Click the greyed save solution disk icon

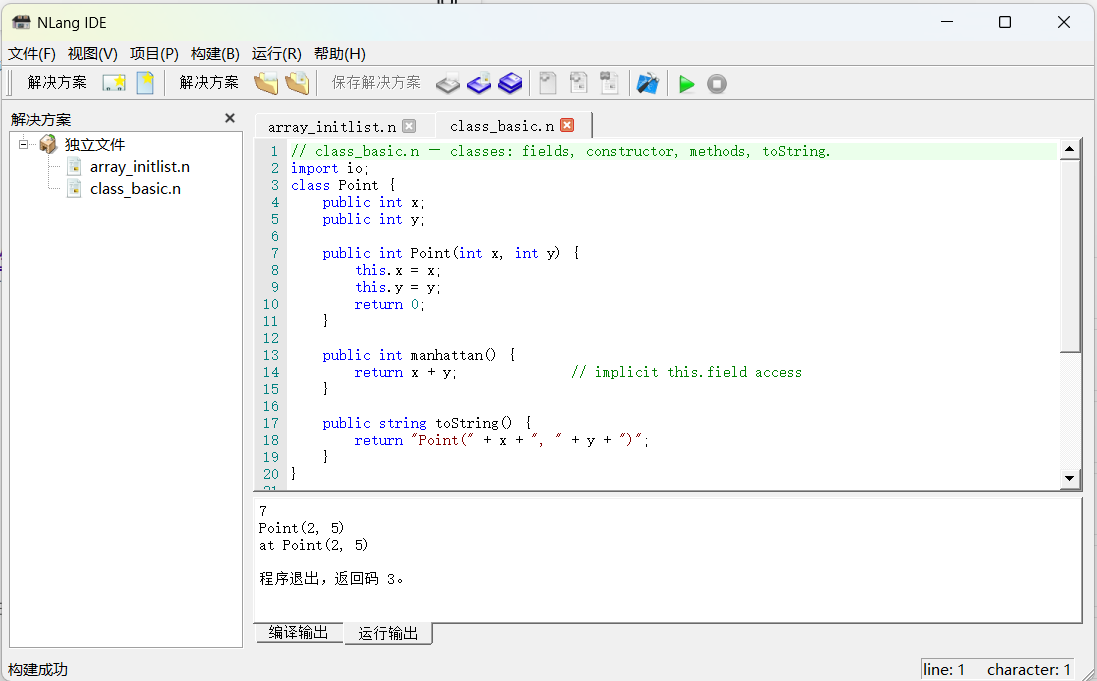tap(448, 83)
